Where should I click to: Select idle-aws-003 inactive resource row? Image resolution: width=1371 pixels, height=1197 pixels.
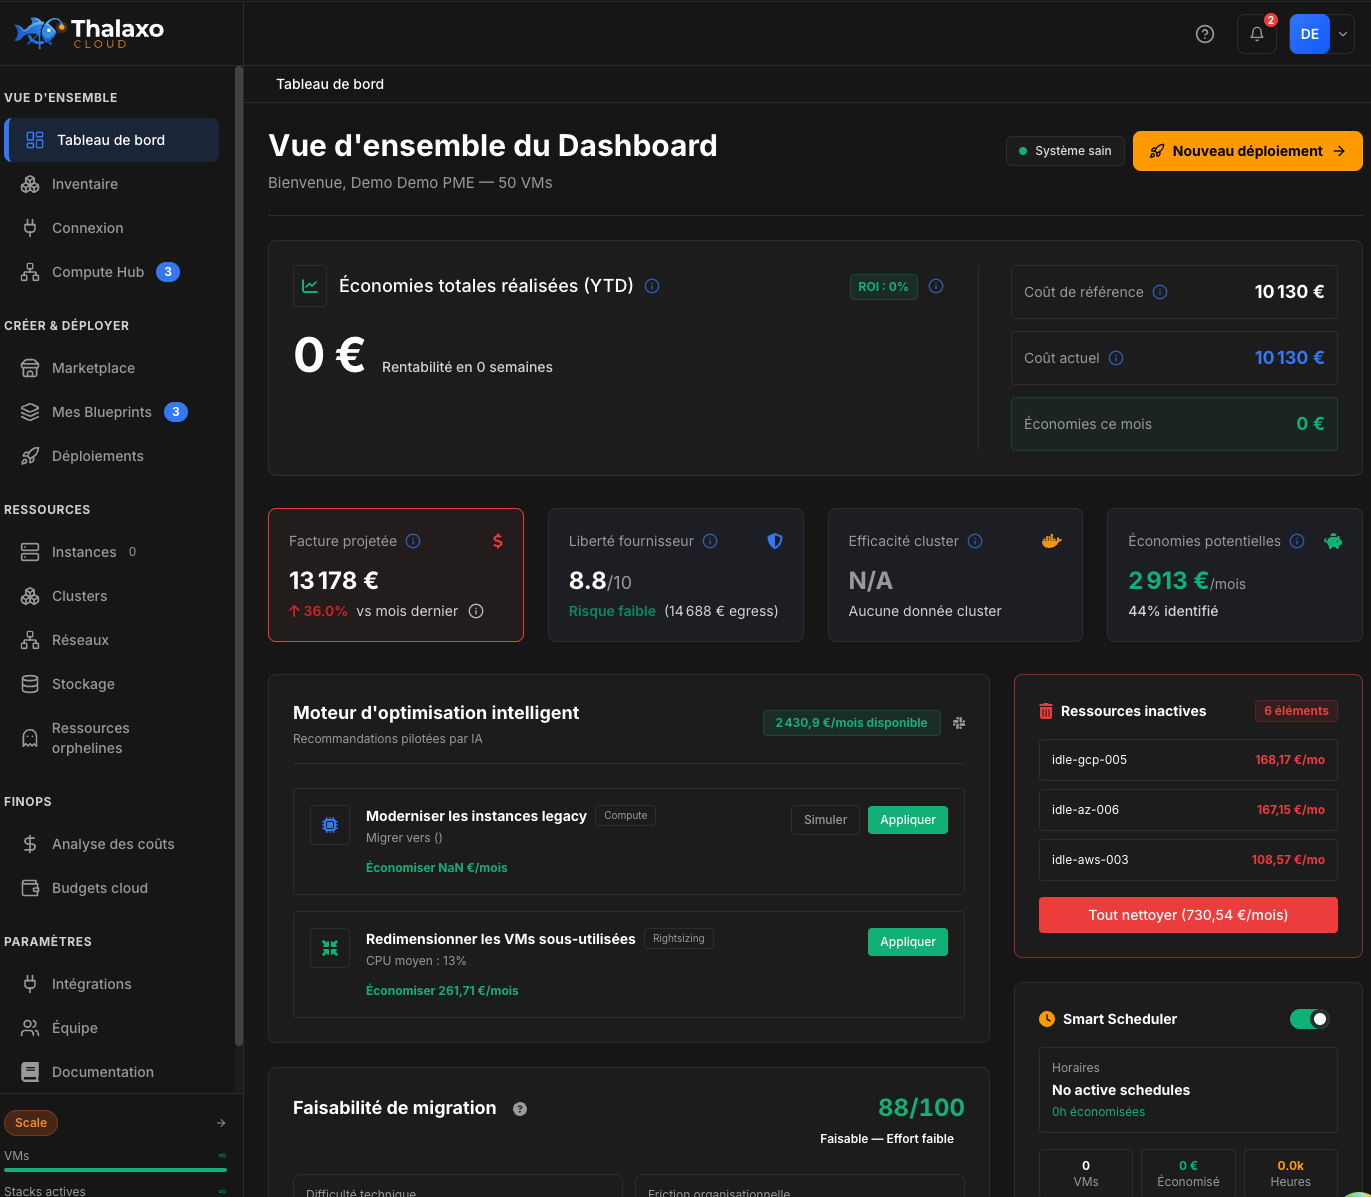(1188, 860)
